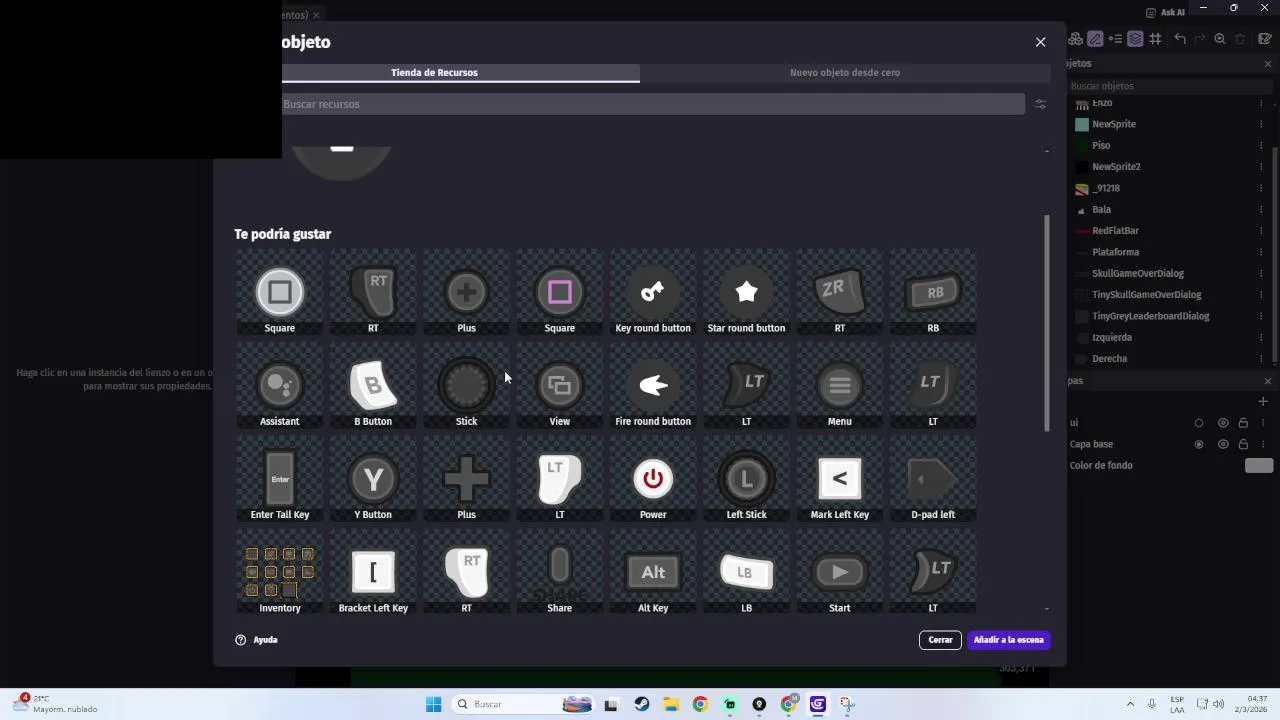Viewport: 1280px width, 720px height.
Task: Open options menu for Izquierda object
Action: coord(1261,337)
